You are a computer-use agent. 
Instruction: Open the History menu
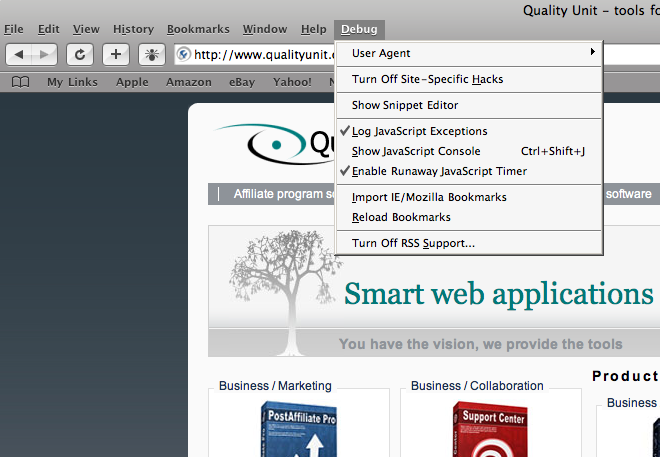(x=133, y=29)
